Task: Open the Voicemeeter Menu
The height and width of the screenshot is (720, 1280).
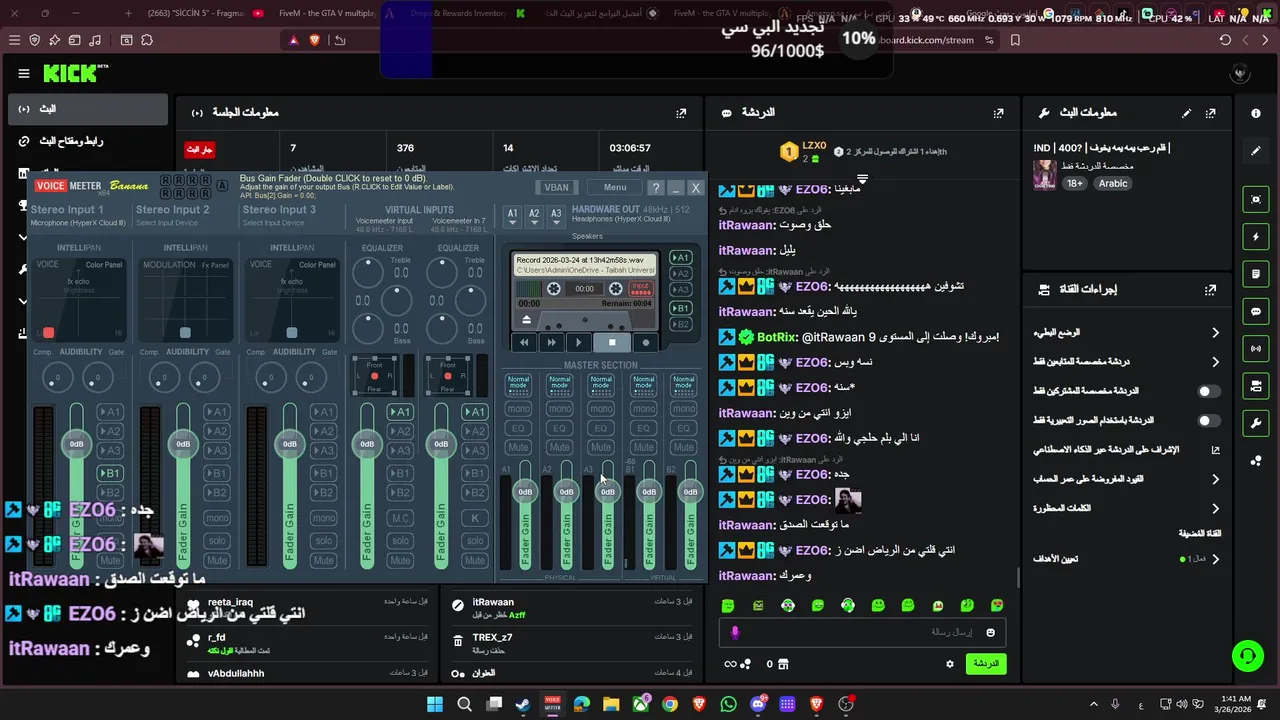Action: click(x=615, y=187)
